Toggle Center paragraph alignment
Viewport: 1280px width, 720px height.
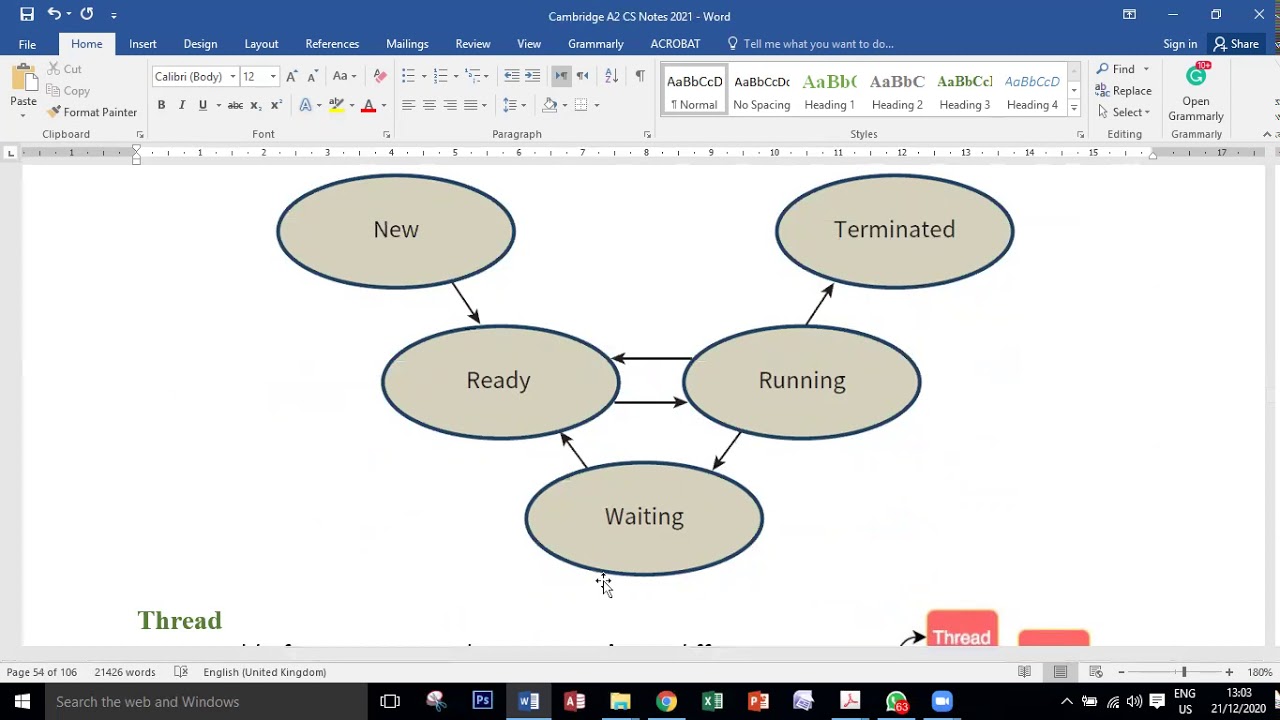pyautogui.click(x=429, y=105)
